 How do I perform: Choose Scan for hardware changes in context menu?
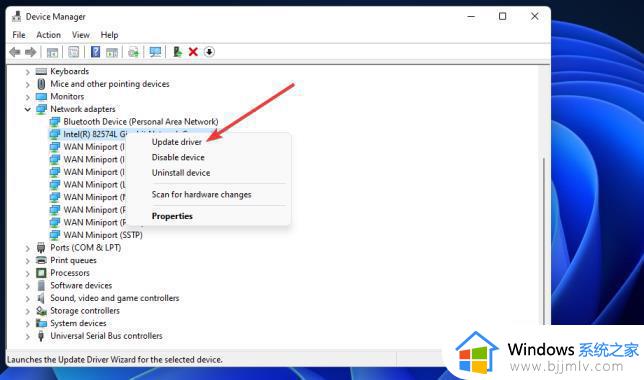point(201,195)
